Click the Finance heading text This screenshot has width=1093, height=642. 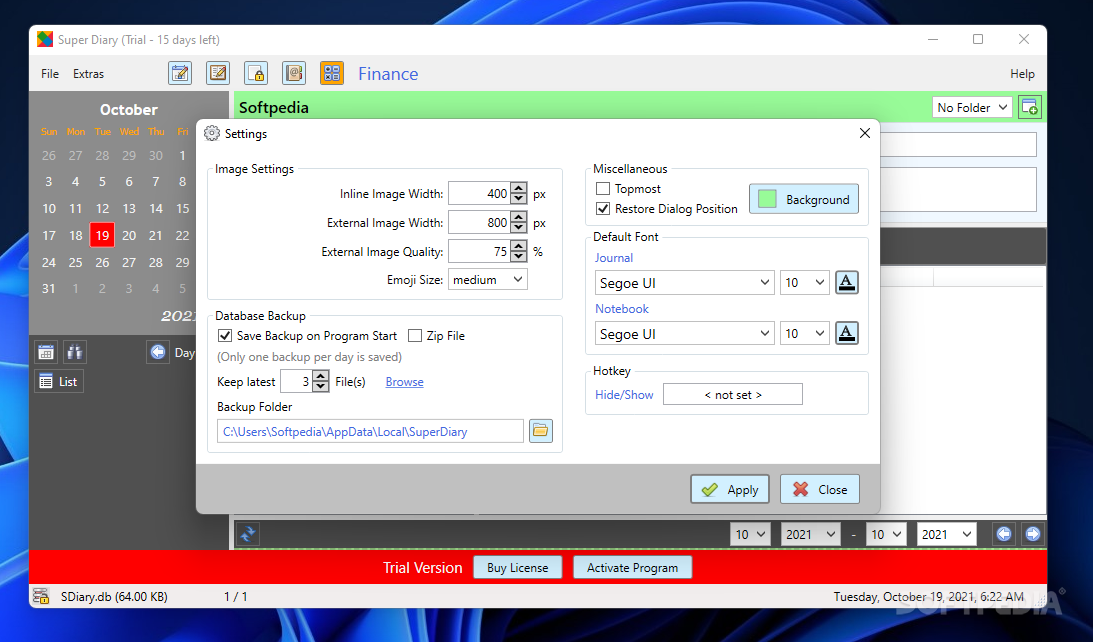click(388, 73)
